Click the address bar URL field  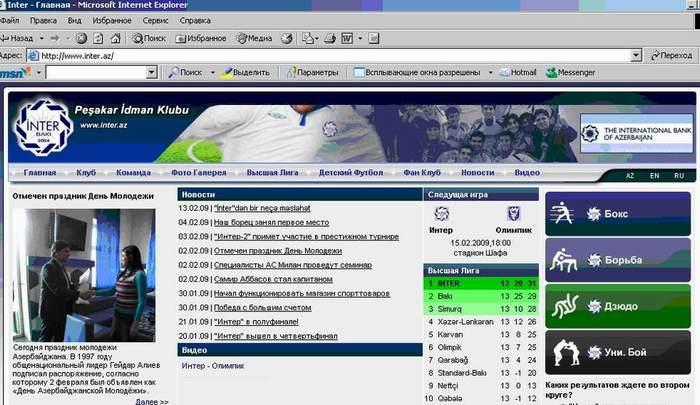300,56
